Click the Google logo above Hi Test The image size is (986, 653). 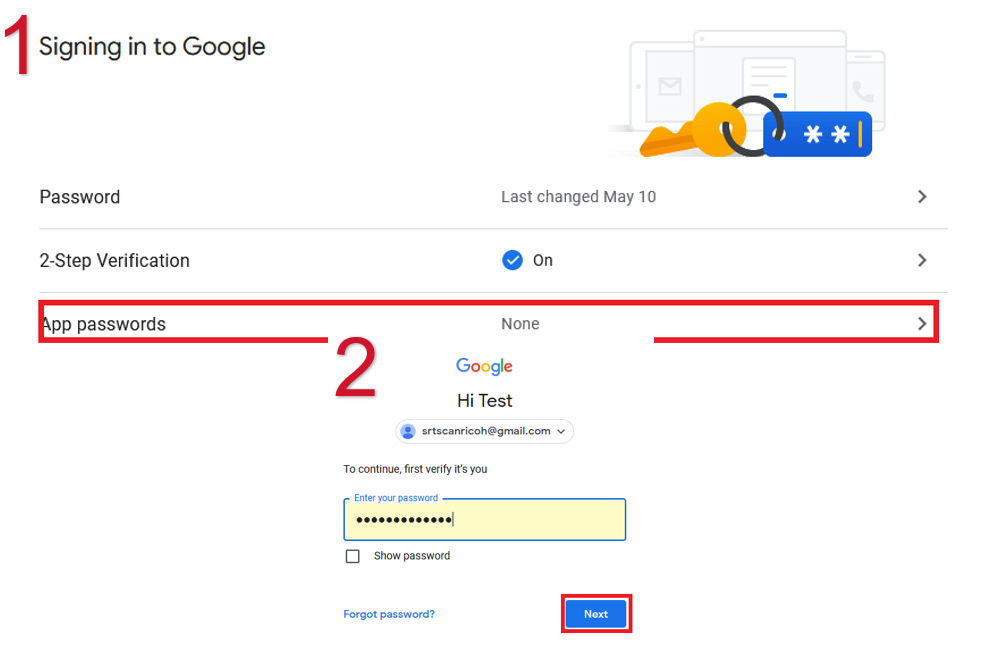(x=484, y=367)
